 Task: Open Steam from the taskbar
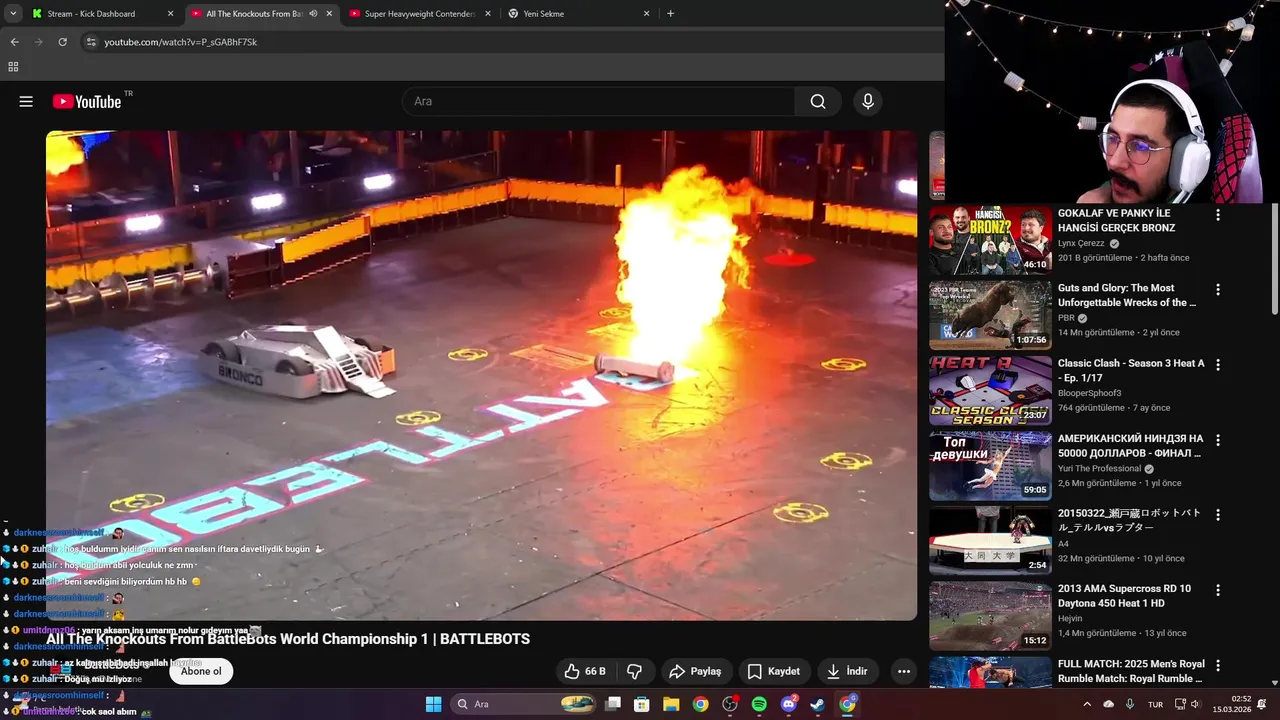pos(817,704)
